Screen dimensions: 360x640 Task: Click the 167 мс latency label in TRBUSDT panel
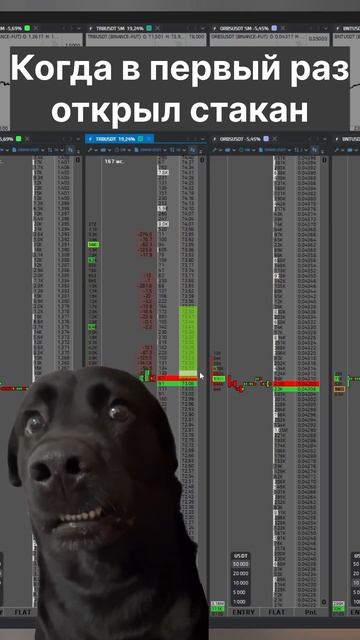[114, 161]
